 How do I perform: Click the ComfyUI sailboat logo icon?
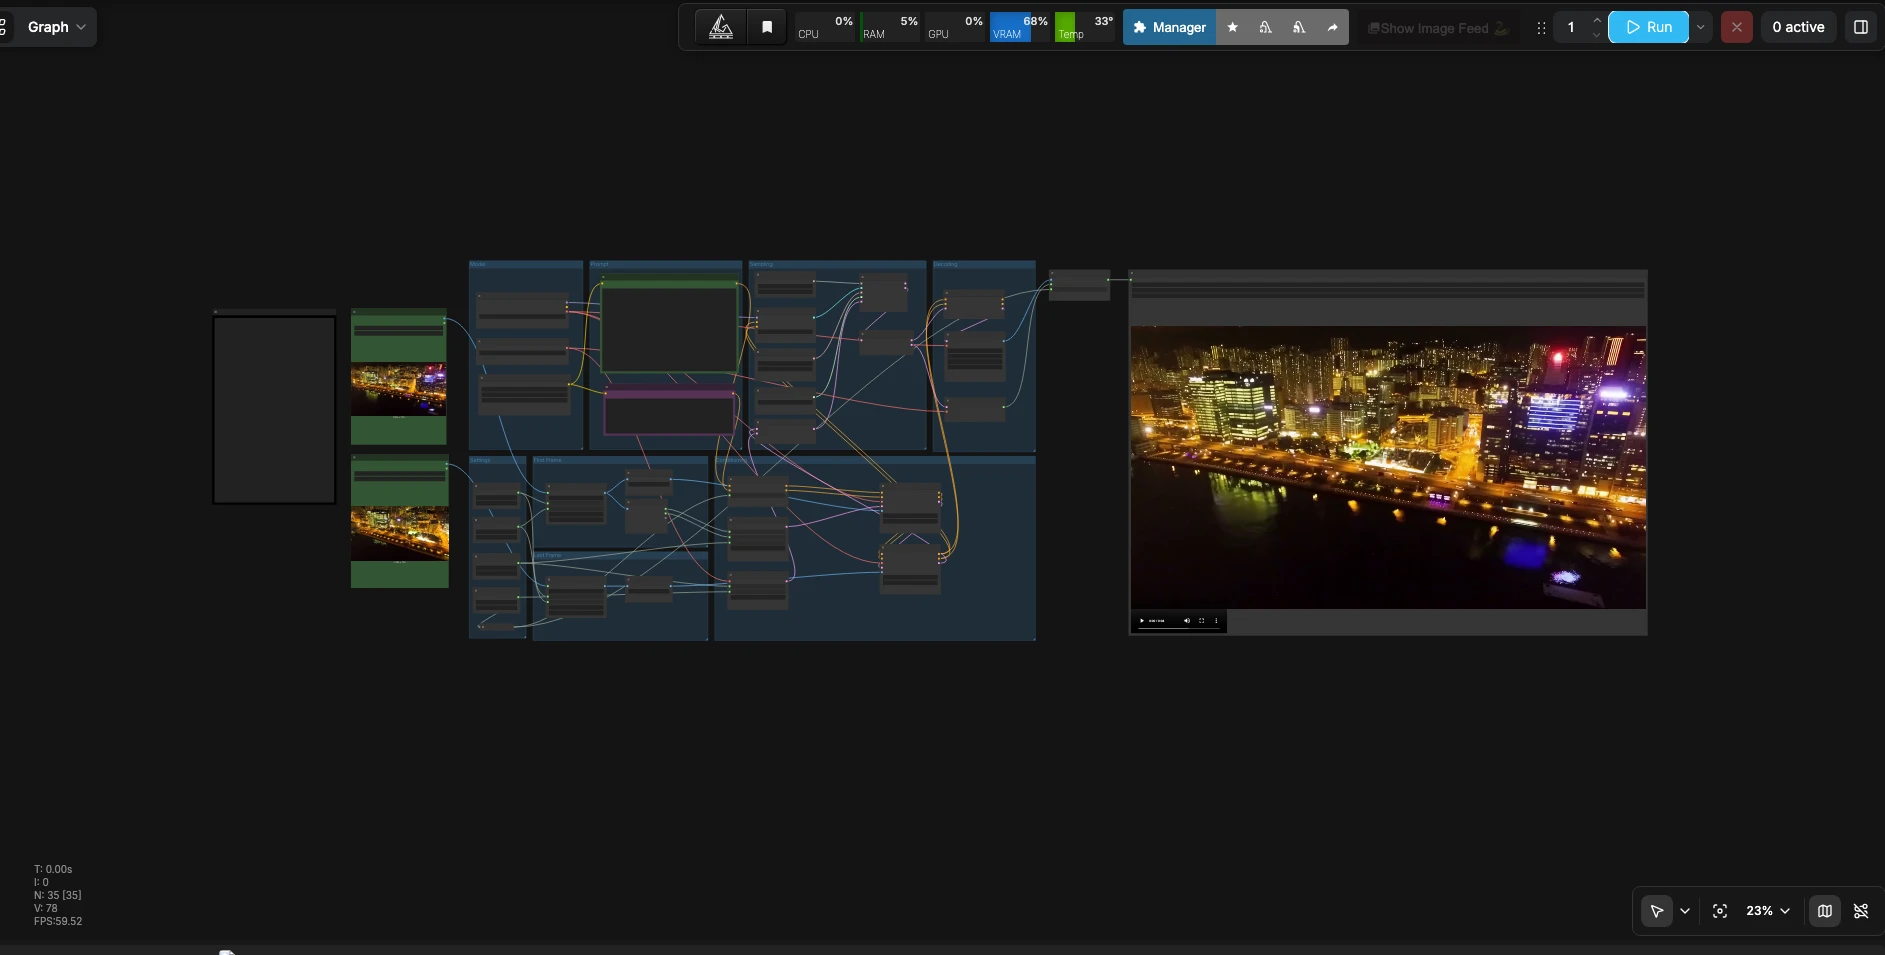pos(721,27)
